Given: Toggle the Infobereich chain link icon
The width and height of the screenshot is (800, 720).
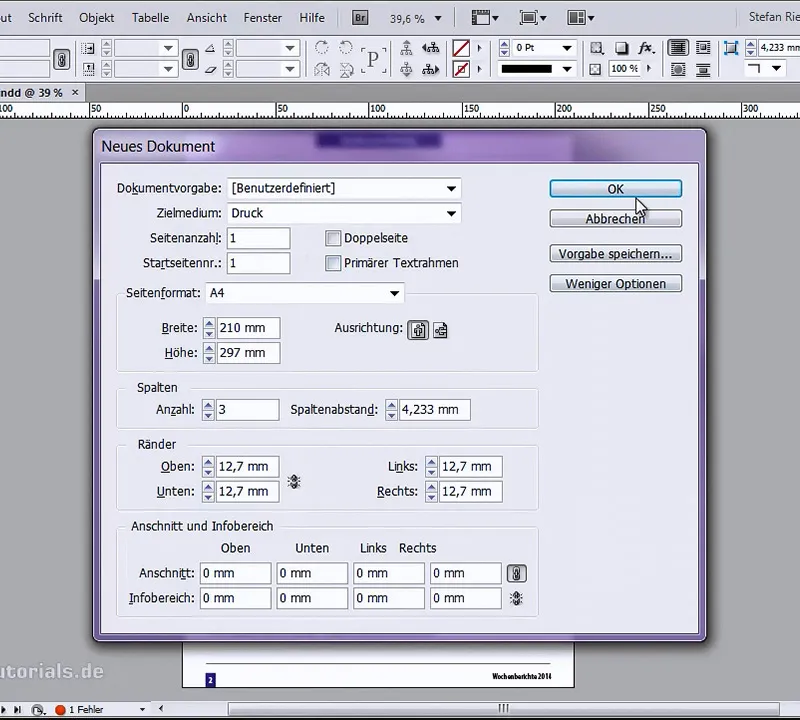Looking at the screenshot, I should pos(516,598).
